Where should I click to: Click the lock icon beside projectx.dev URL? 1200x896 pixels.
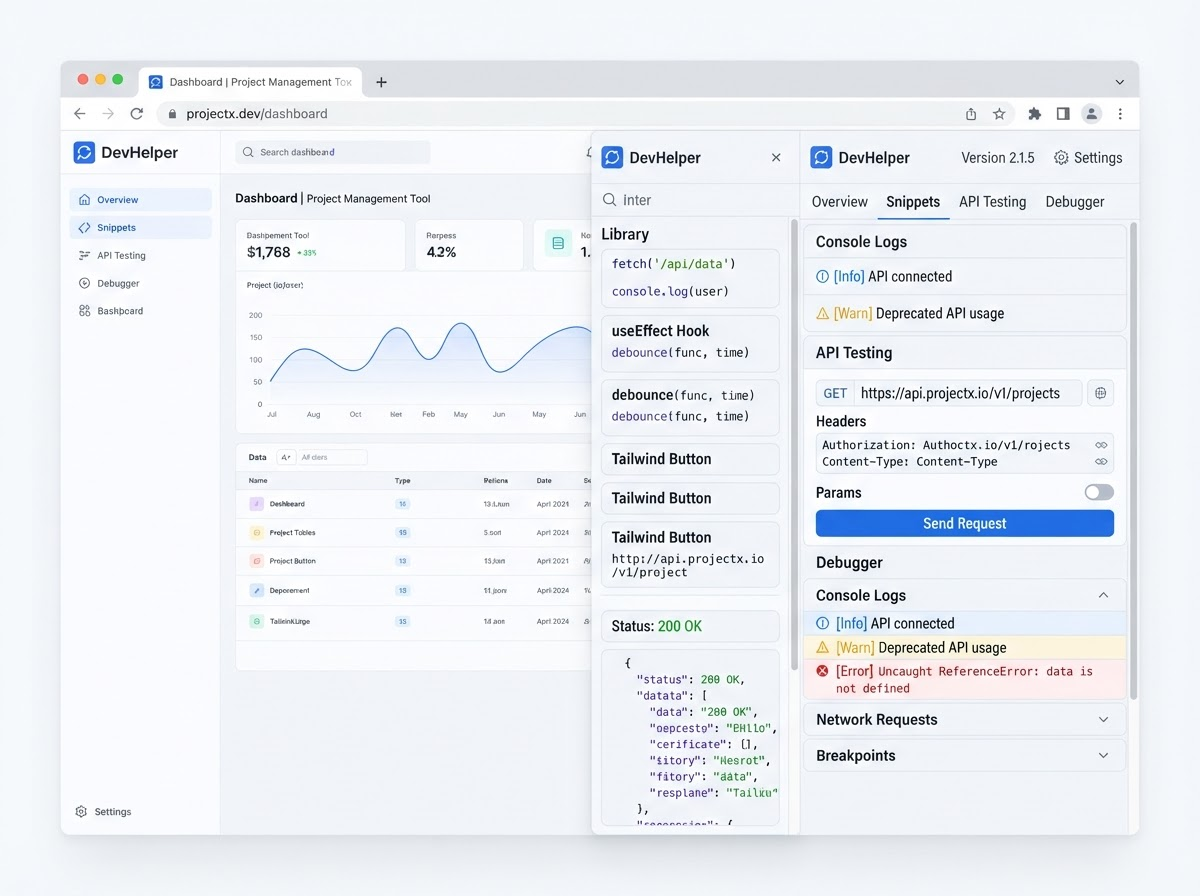pos(172,114)
